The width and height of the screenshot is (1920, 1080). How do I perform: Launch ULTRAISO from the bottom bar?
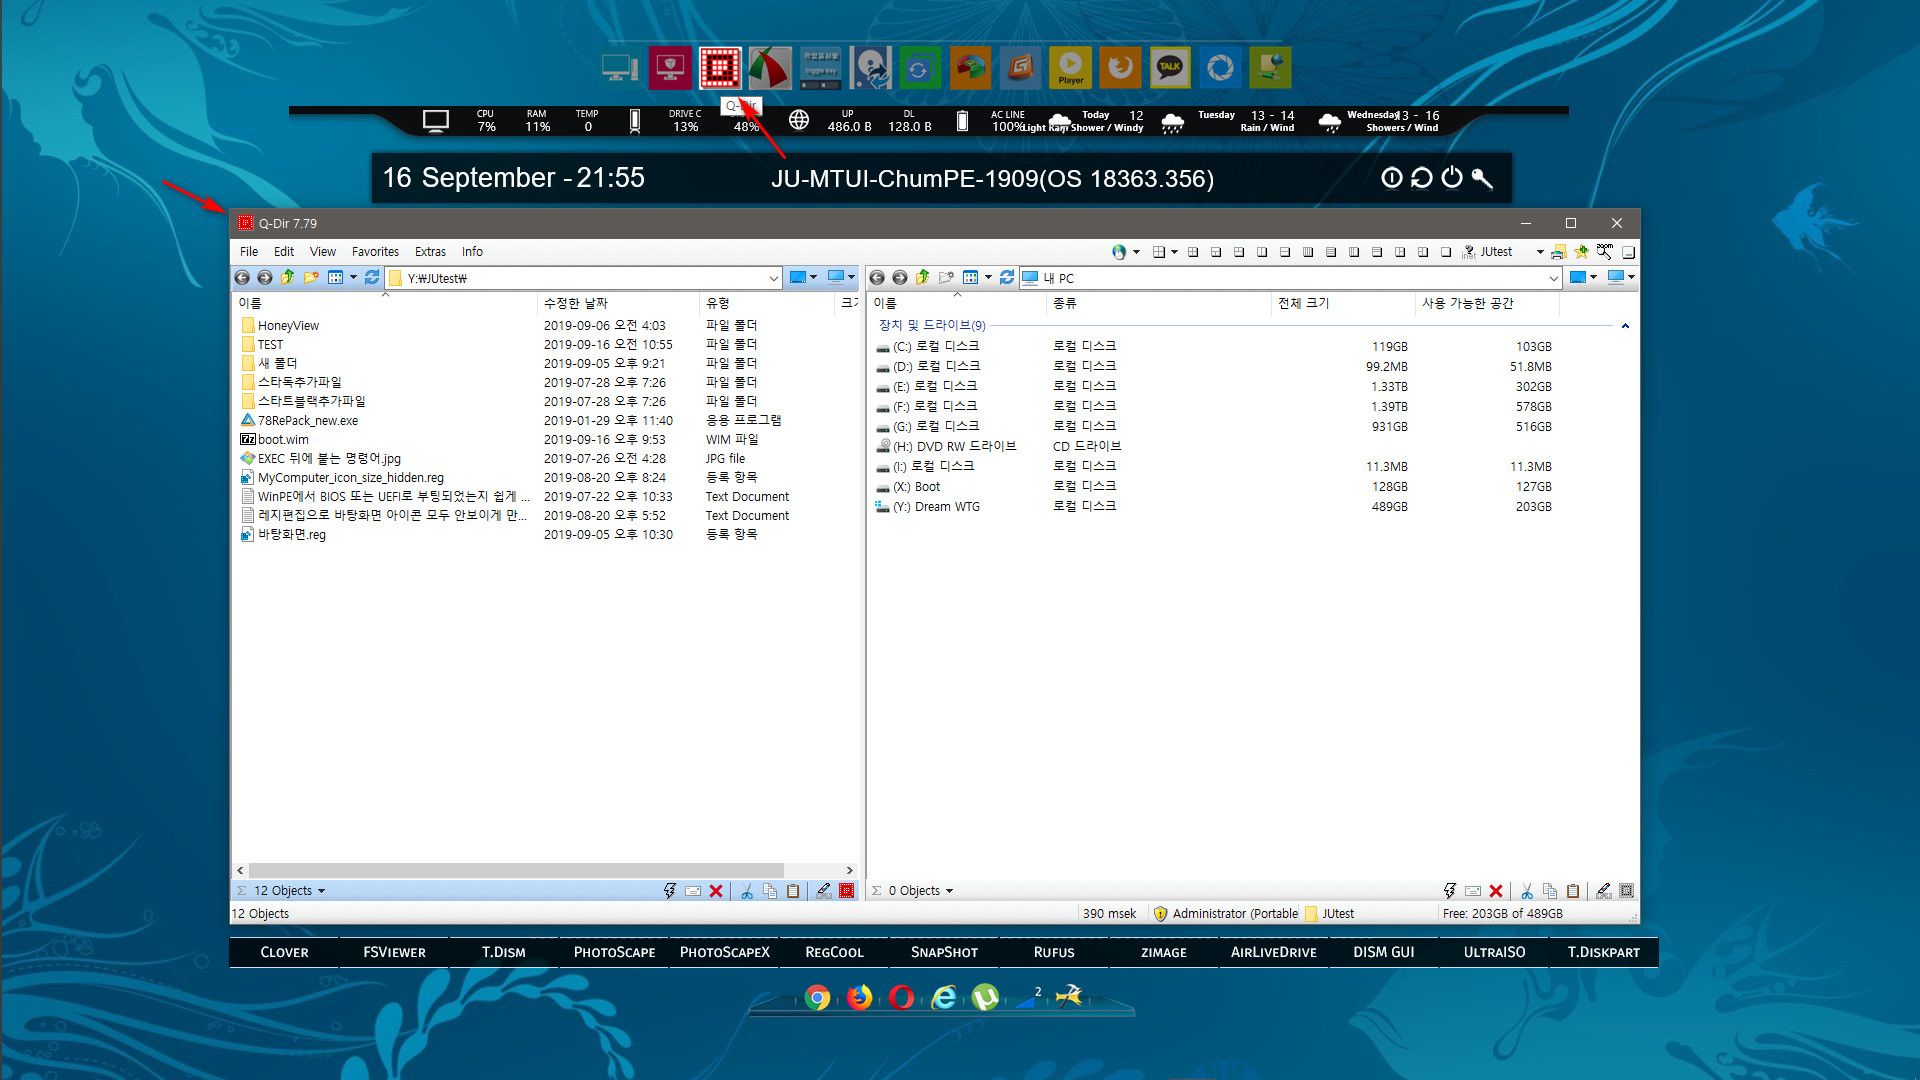tap(1494, 952)
